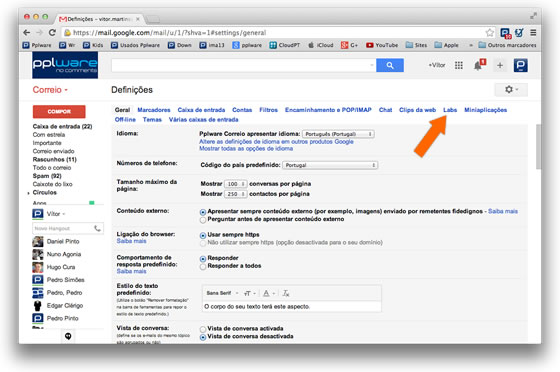
Task: Open the text size dropdown
Action: click(x=250, y=293)
